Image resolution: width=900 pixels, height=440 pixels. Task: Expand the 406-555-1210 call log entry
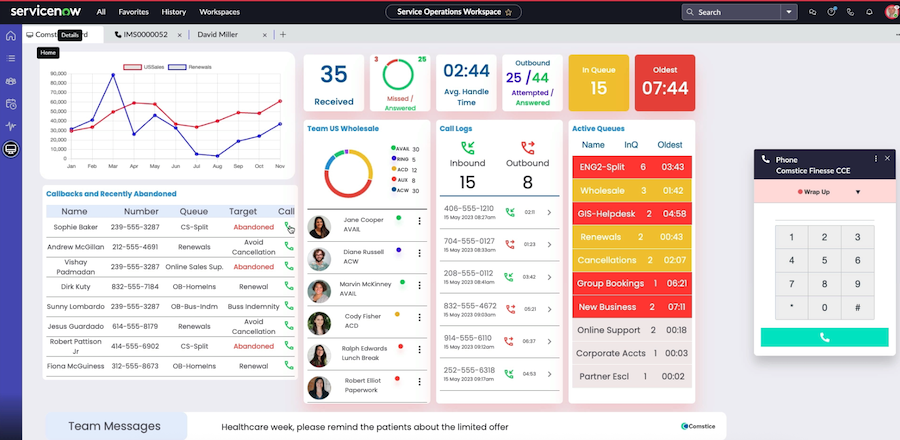coord(549,212)
